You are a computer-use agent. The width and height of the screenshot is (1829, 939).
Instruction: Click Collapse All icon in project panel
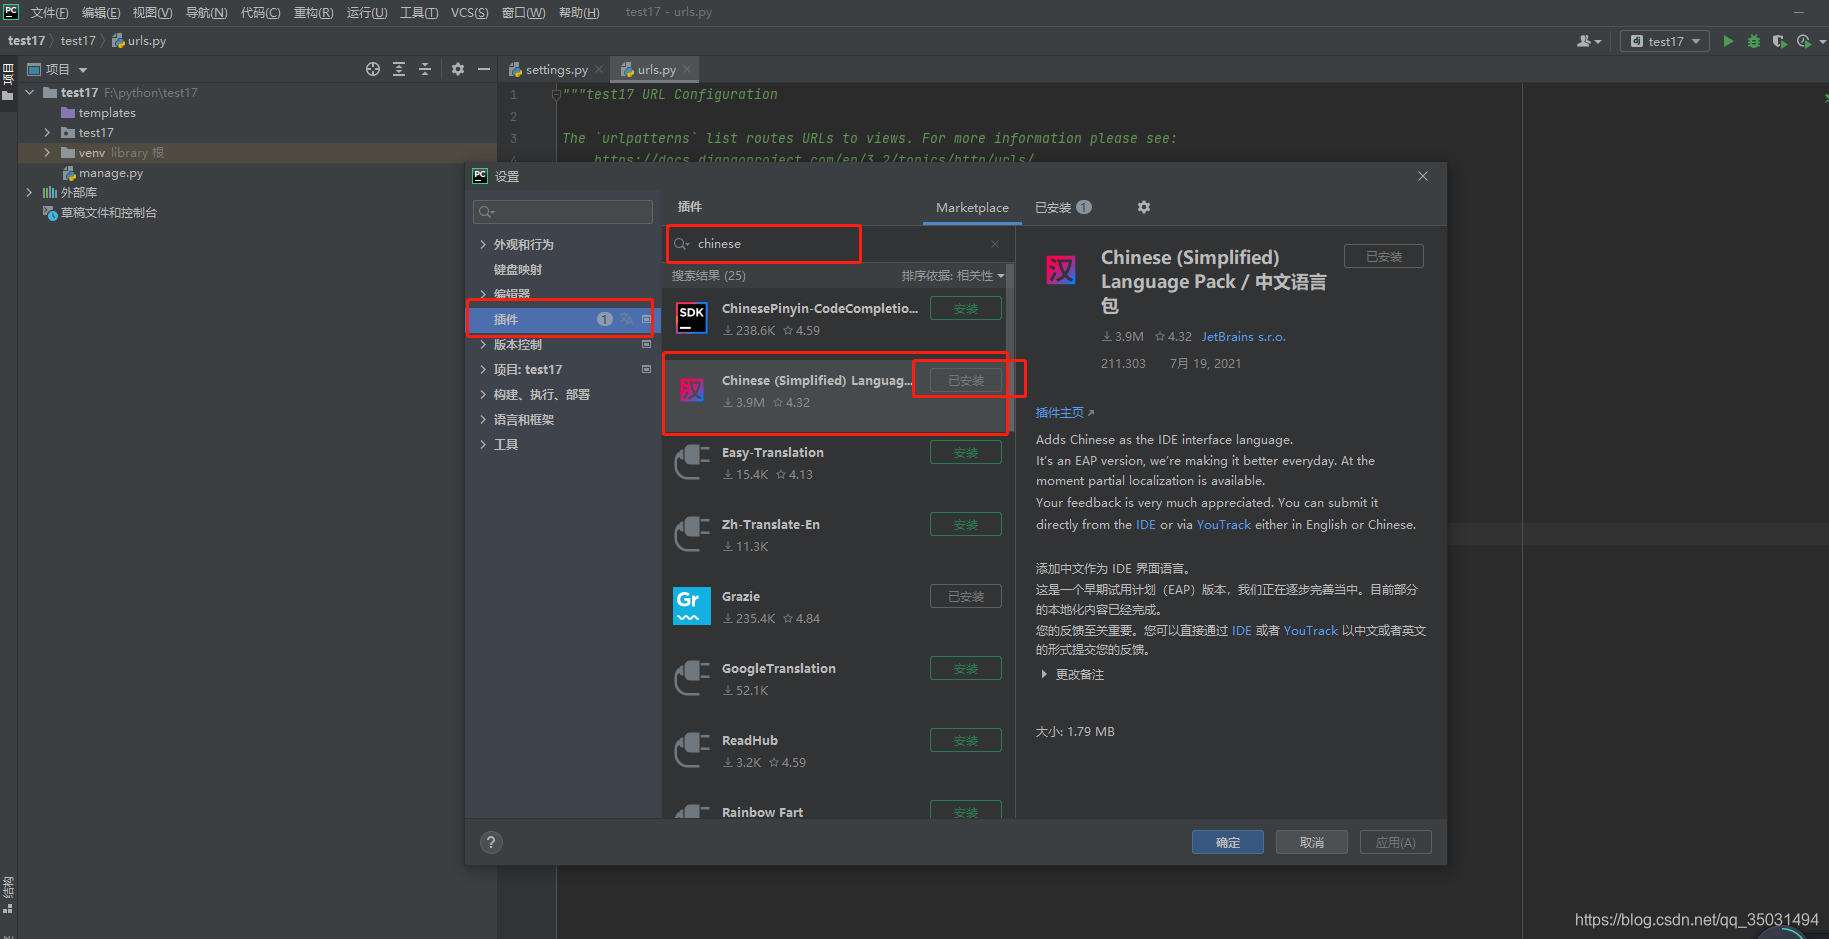(x=425, y=69)
